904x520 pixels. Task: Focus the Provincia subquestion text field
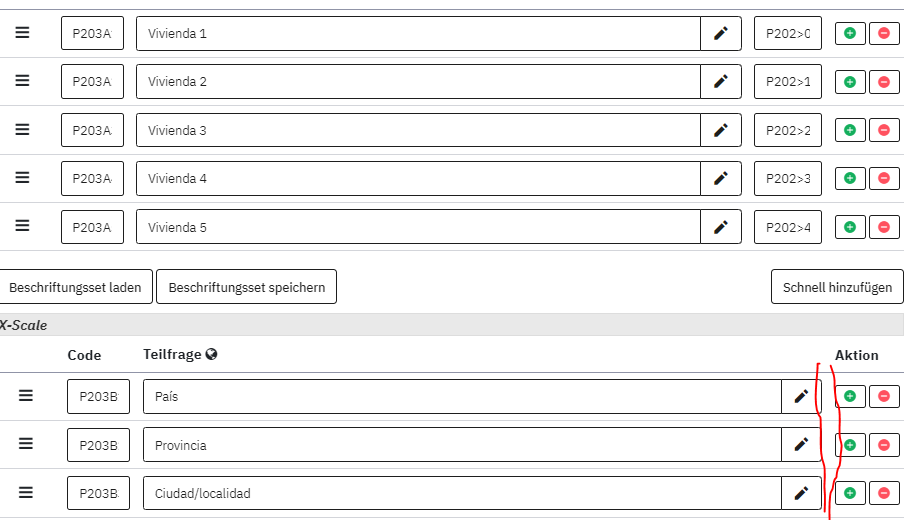[x=462, y=445]
